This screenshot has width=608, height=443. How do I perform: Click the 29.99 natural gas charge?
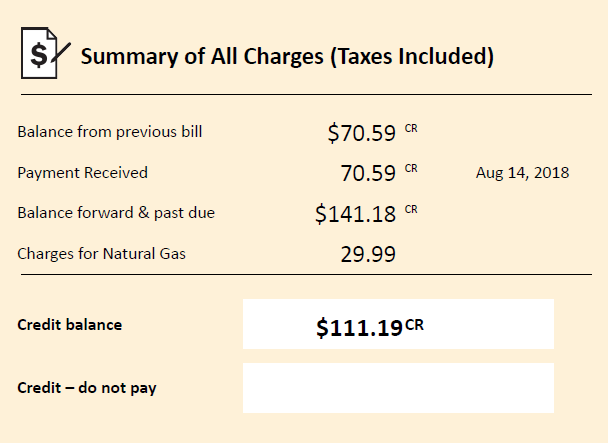click(368, 254)
